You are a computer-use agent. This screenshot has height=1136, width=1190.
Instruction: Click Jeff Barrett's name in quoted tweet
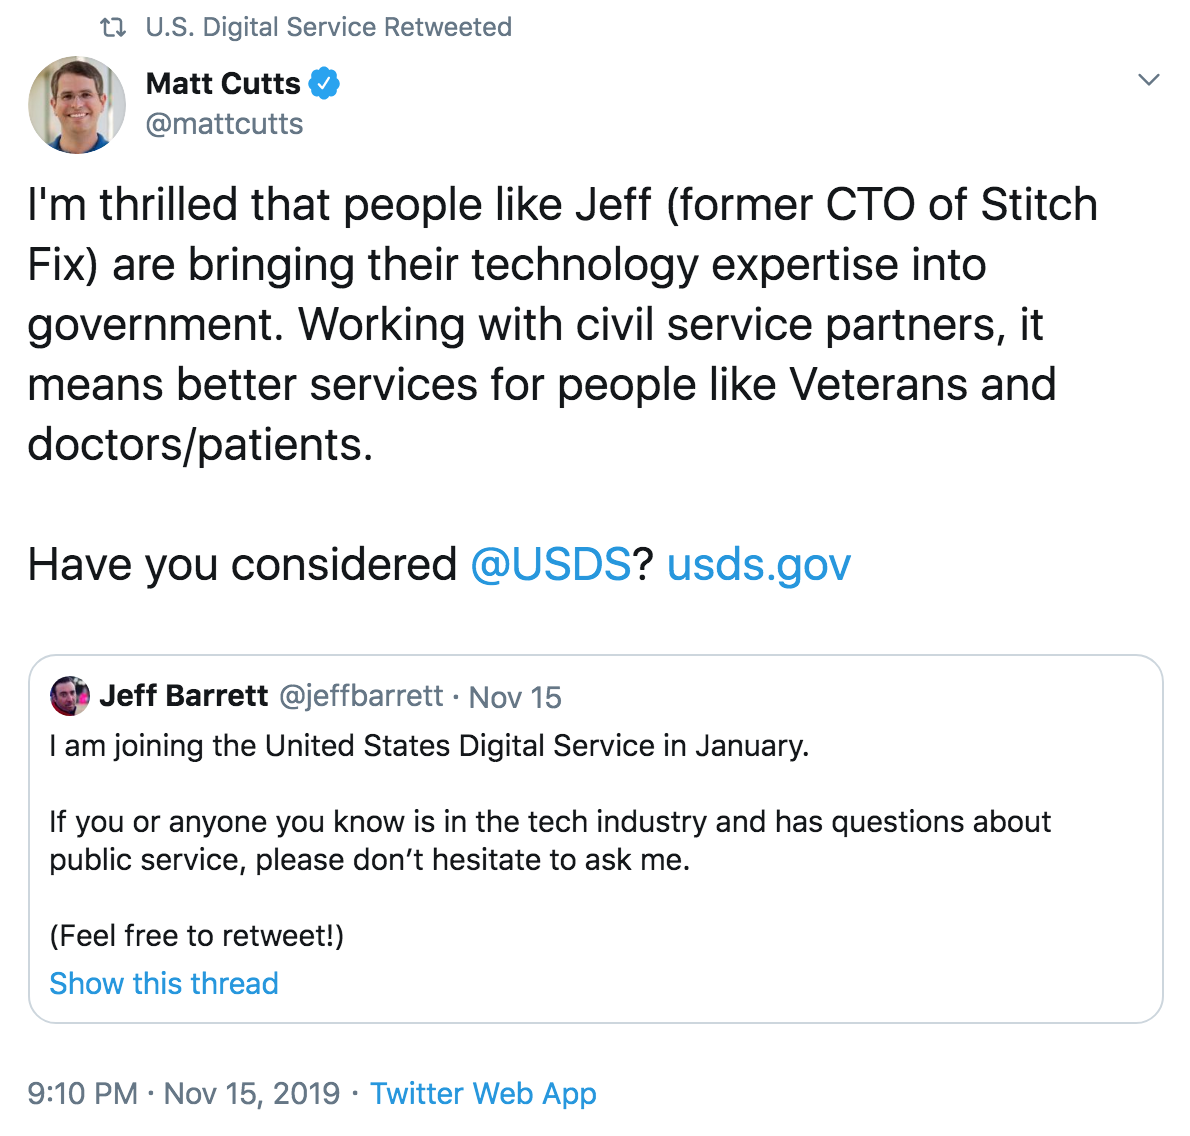(184, 695)
